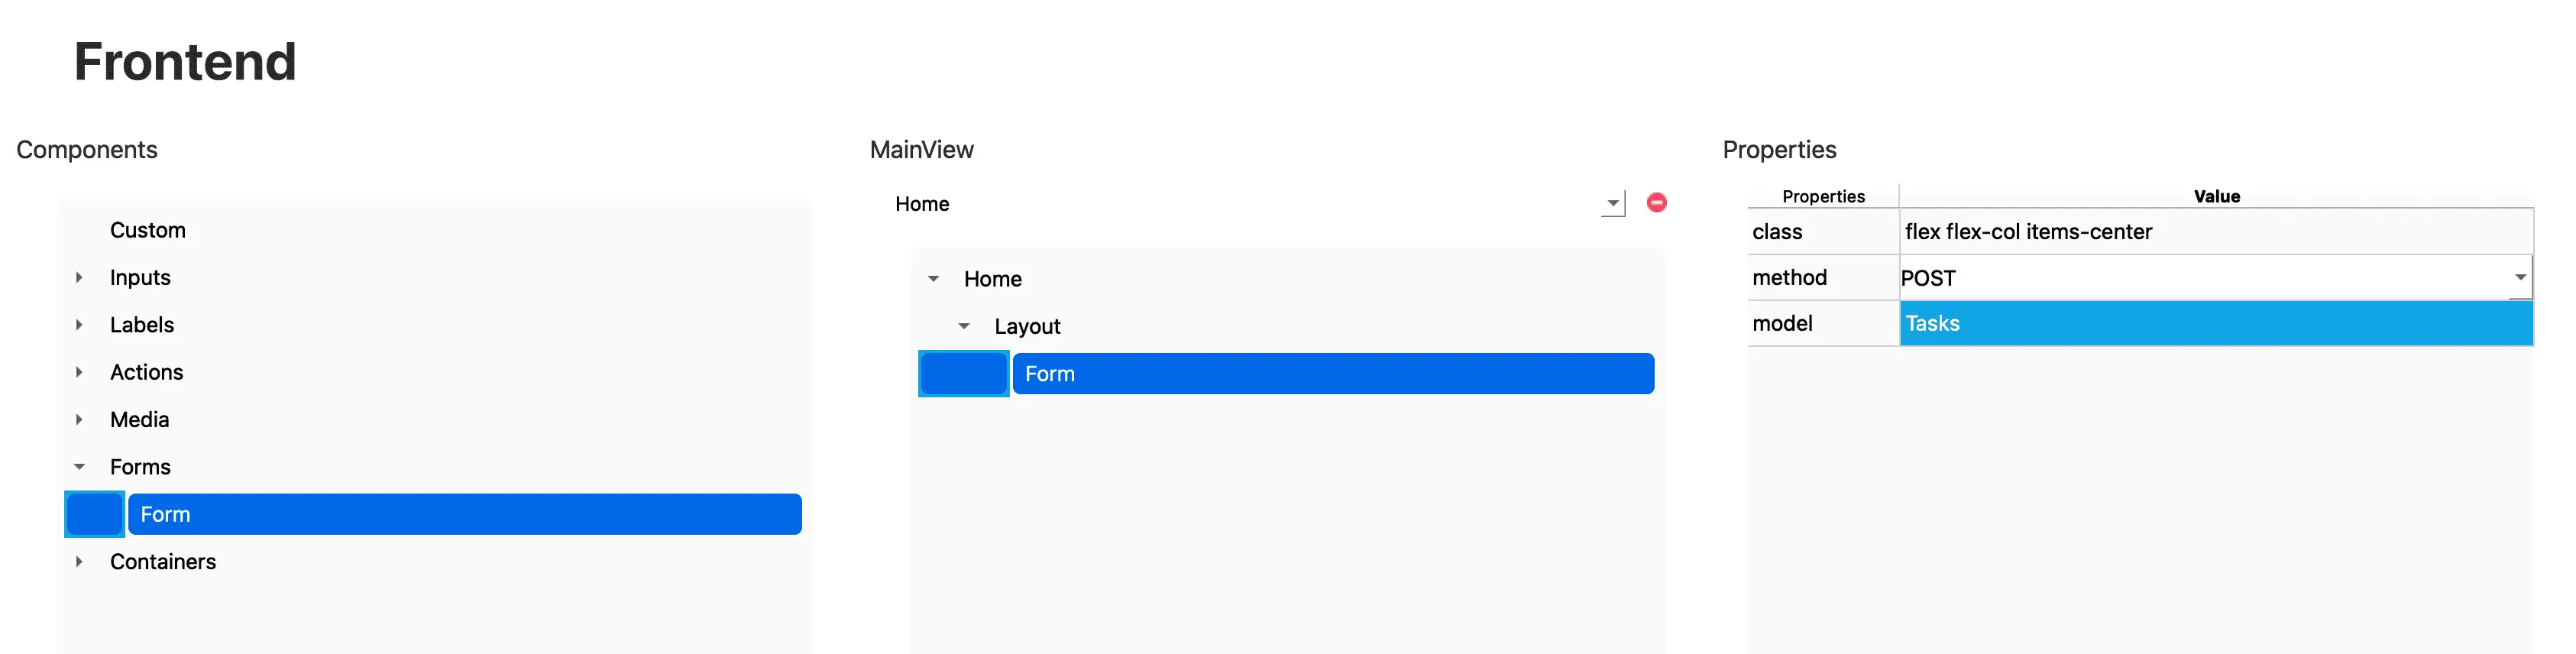Image resolution: width=2576 pixels, height=654 pixels.
Task: Collapse the Forms component group
Action: [79, 467]
